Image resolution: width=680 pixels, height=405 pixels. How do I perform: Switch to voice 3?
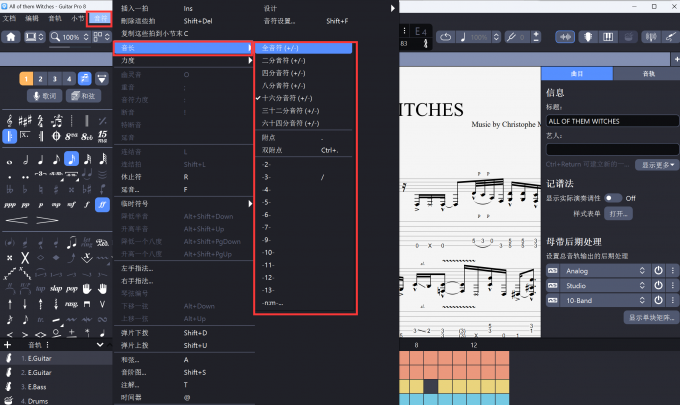pos(55,78)
